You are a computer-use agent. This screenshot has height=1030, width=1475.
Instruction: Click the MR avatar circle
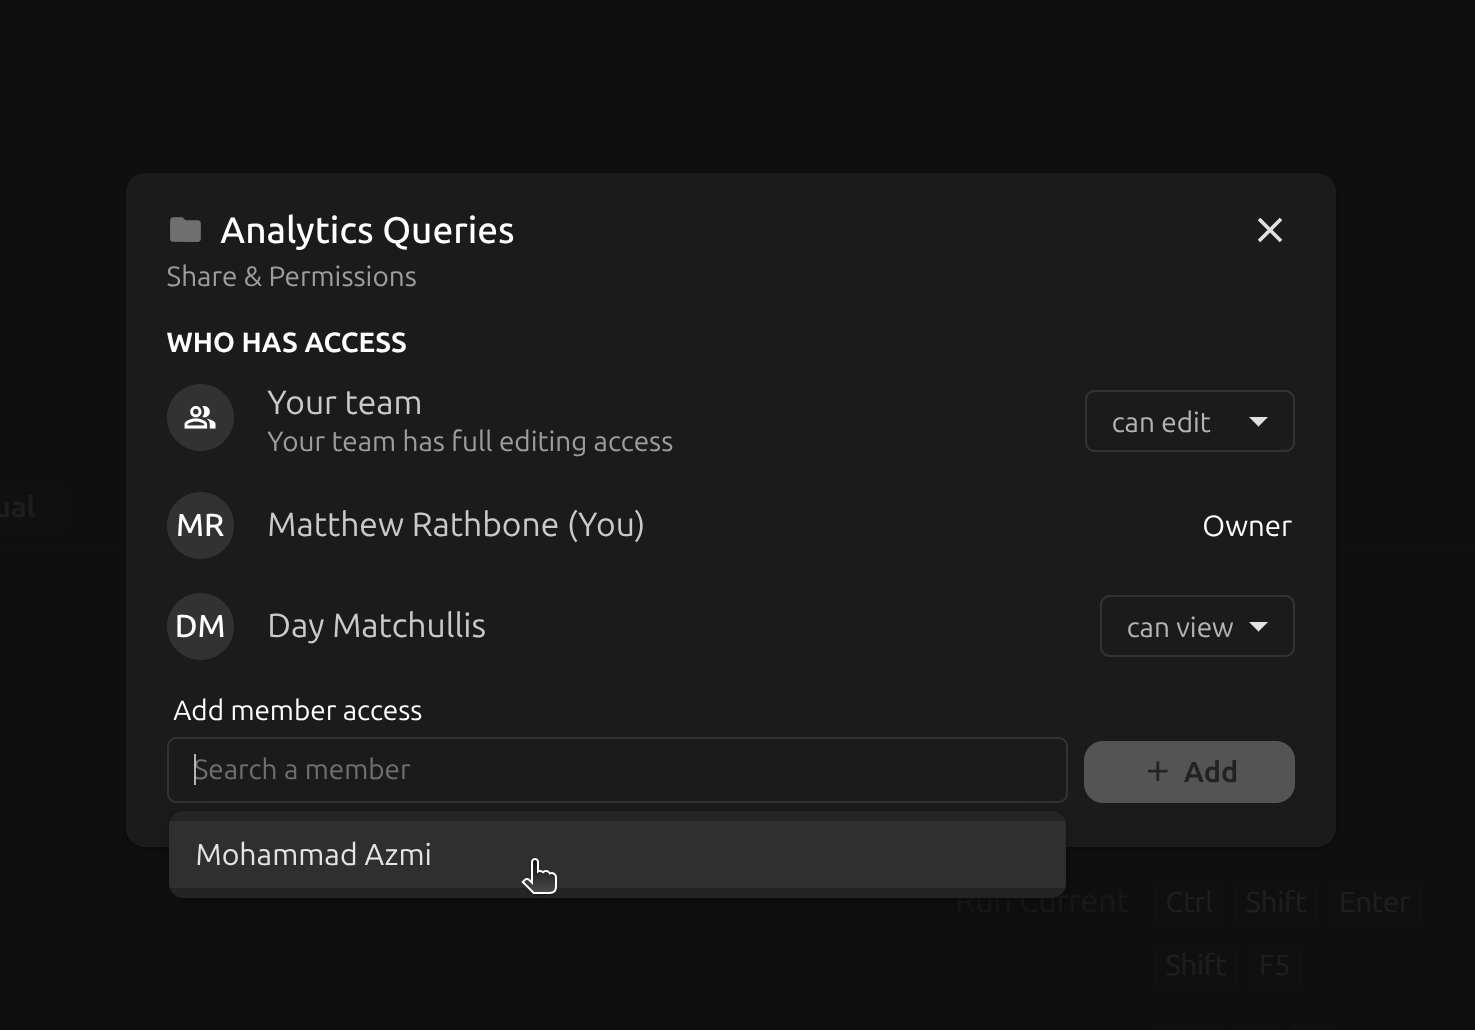point(200,525)
